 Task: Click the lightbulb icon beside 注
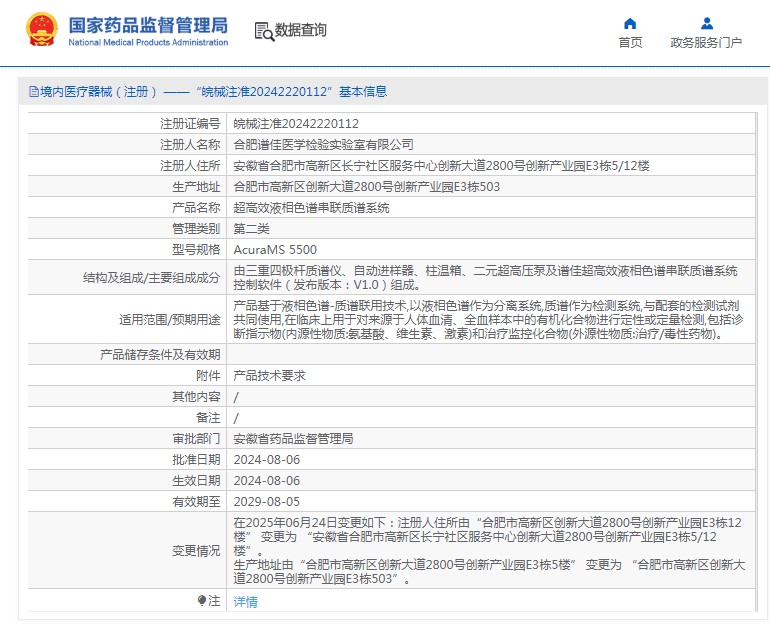201,600
